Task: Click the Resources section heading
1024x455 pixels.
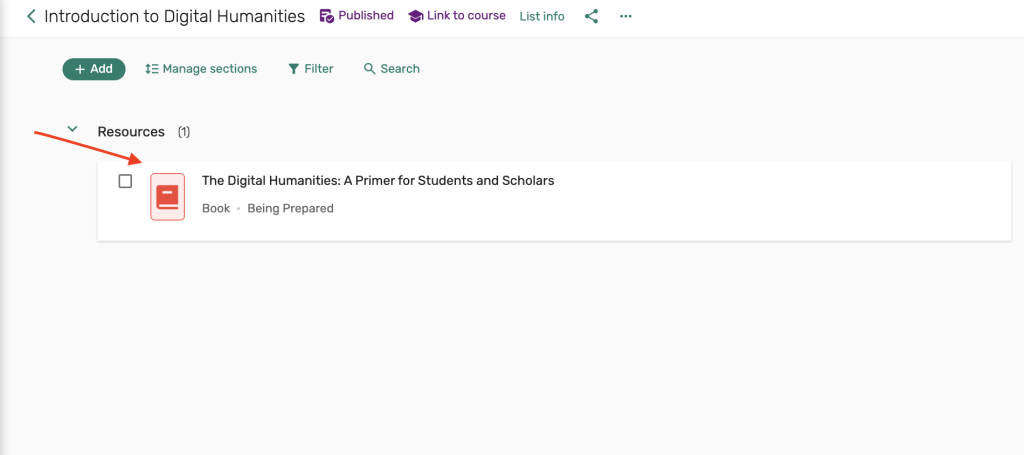Action: tap(131, 132)
